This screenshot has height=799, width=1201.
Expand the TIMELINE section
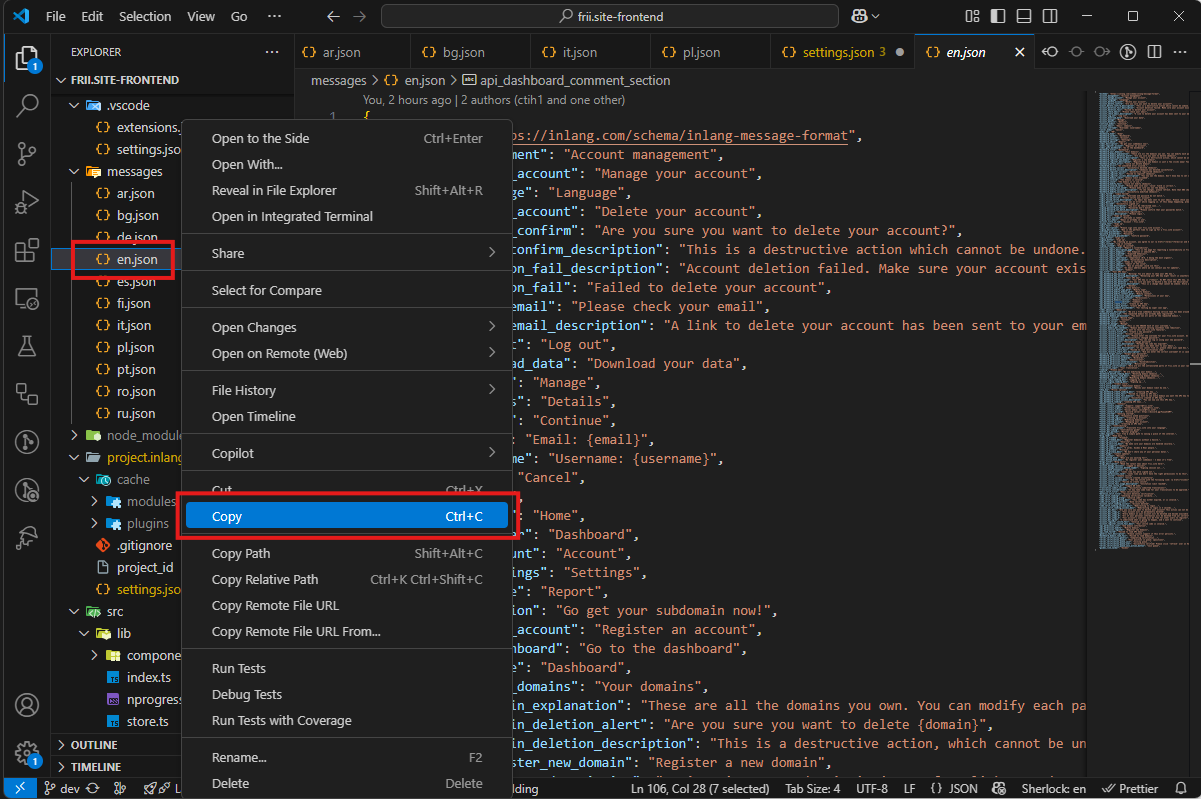[96, 767]
